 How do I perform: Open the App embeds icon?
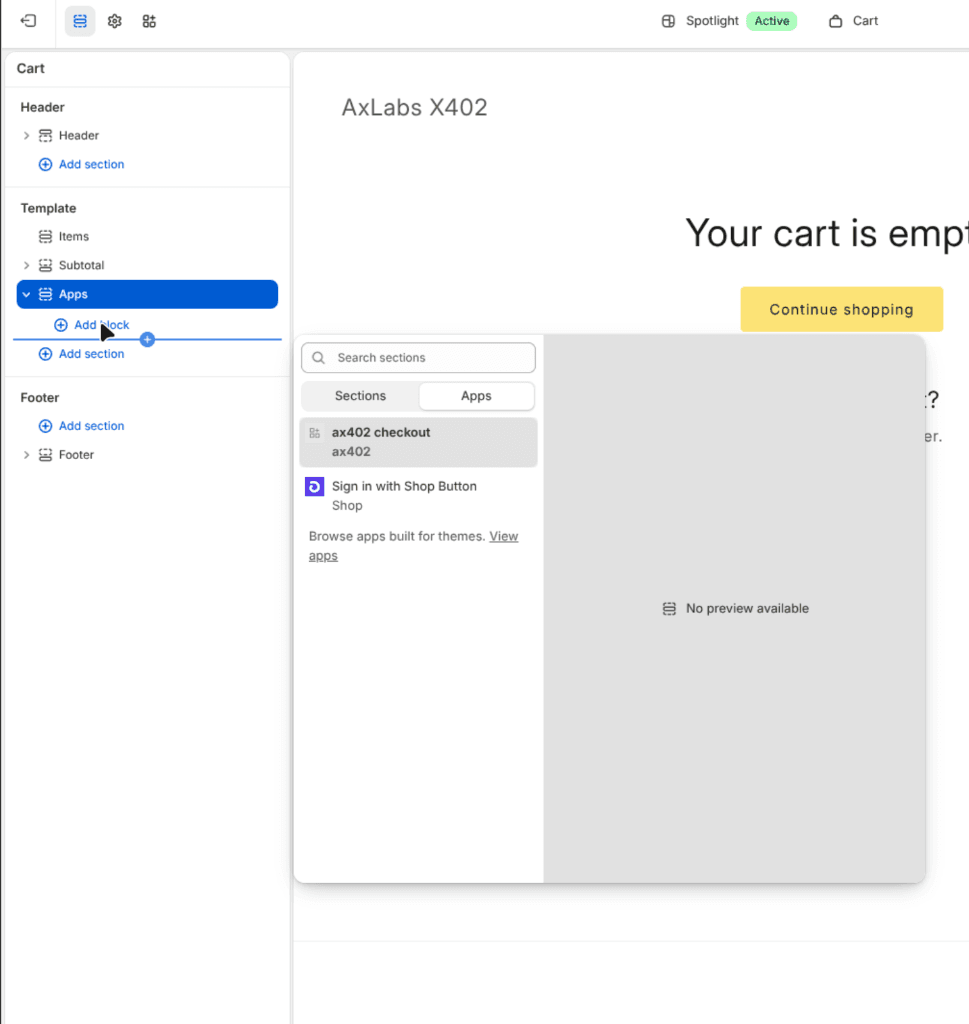click(x=149, y=21)
